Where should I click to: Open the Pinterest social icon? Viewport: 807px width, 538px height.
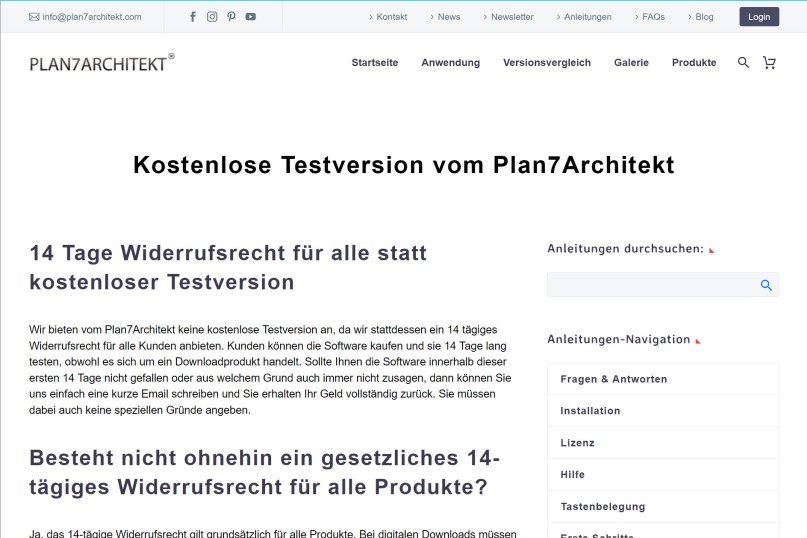[x=231, y=16]
